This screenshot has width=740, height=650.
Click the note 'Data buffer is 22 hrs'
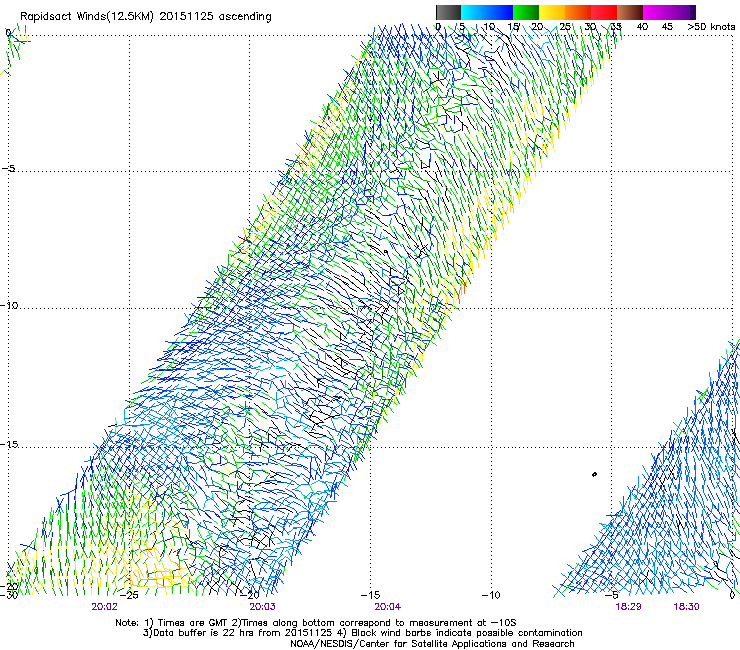[205, 633]
